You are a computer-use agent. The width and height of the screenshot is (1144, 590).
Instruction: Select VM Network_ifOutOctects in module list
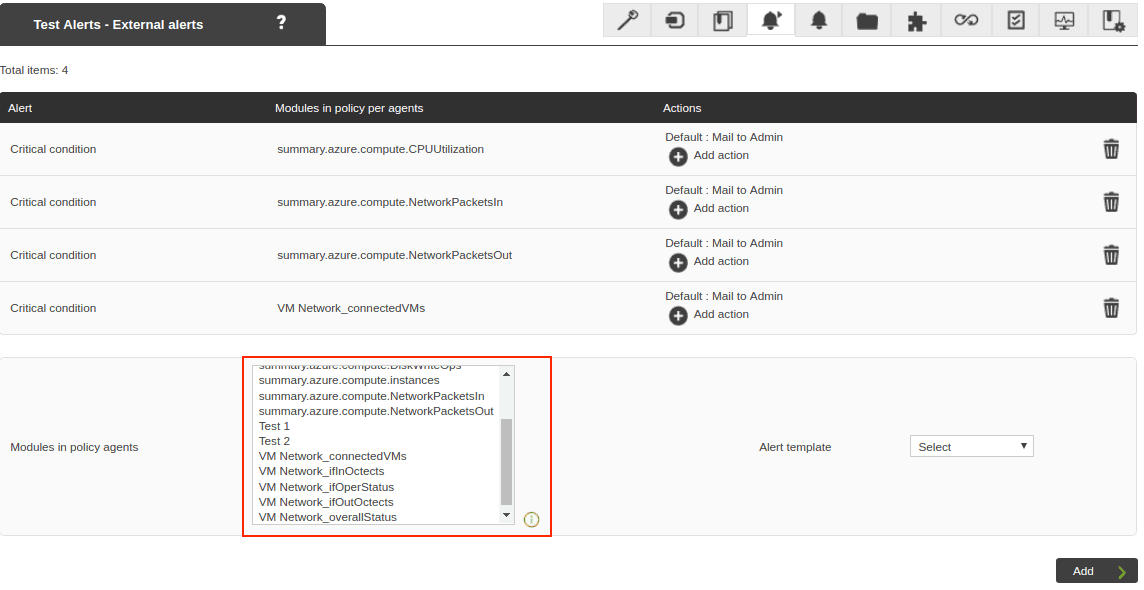tap(326, 502)
